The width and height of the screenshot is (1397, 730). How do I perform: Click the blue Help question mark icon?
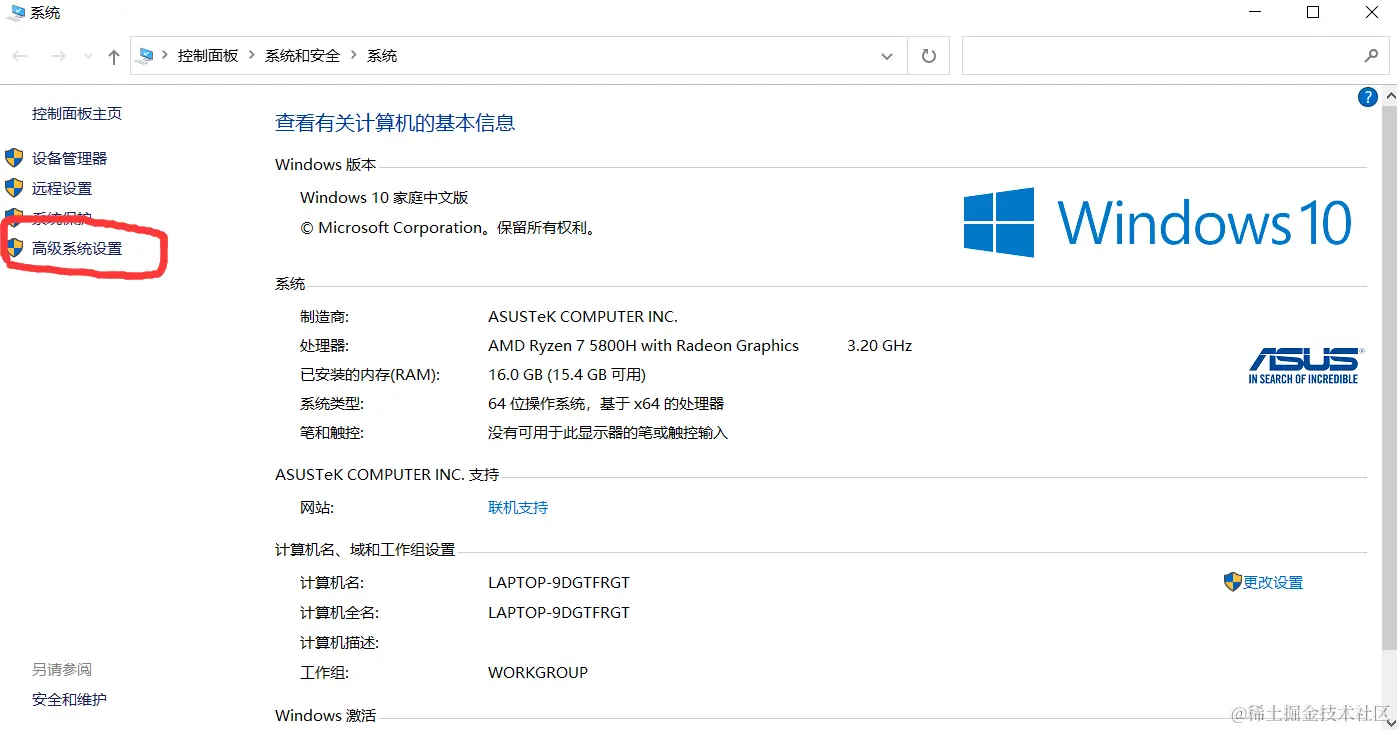coord(1367,96)
